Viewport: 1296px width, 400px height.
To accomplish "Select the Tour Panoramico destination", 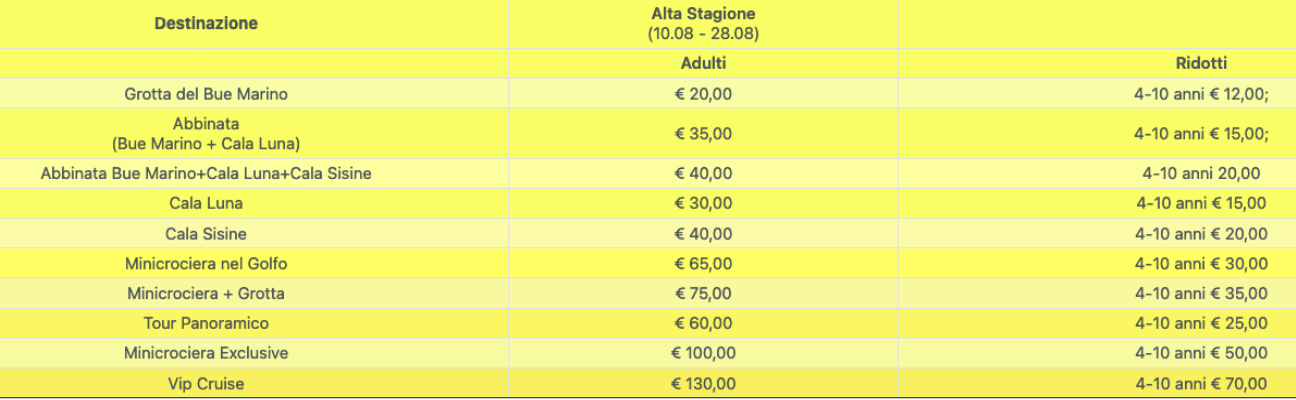I will tap(206, 324).
